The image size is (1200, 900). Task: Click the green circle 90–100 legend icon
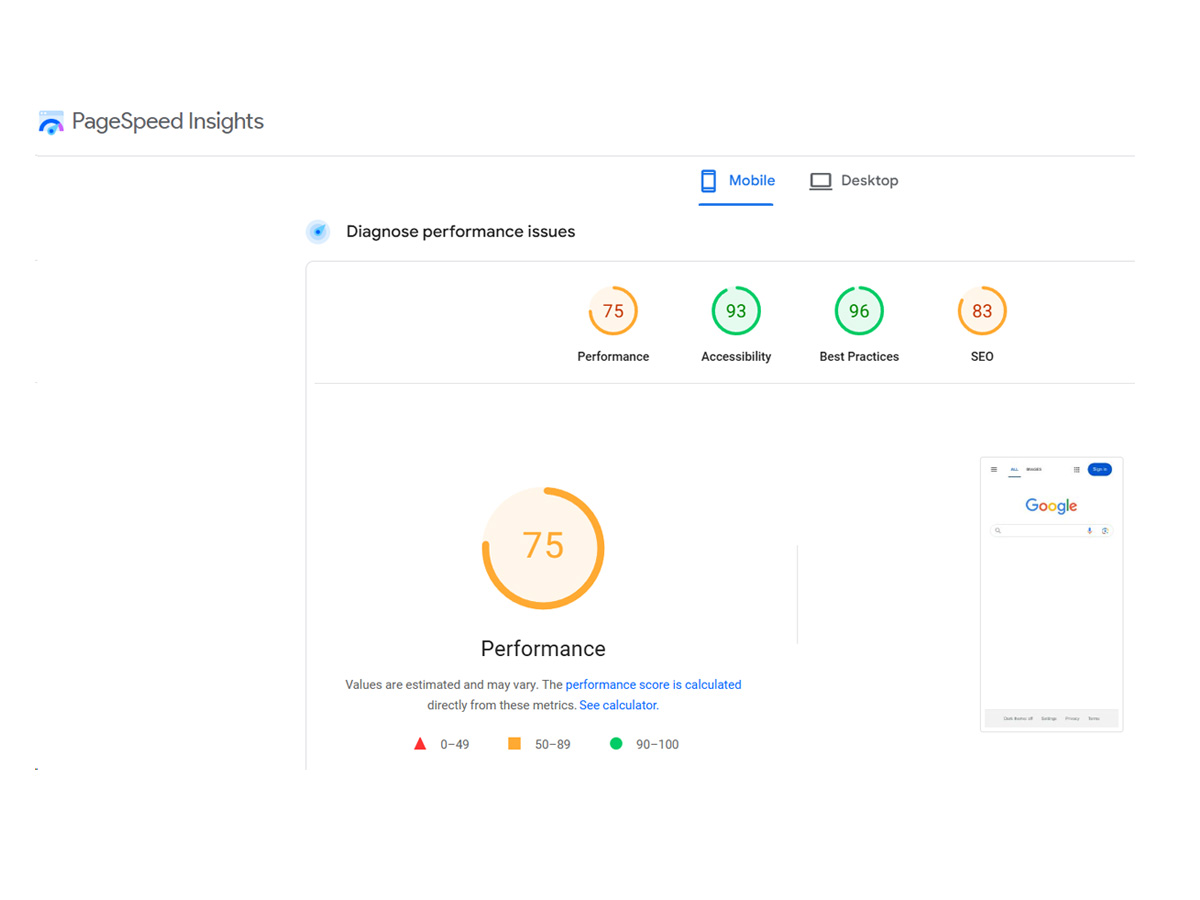tap(616, 744)
